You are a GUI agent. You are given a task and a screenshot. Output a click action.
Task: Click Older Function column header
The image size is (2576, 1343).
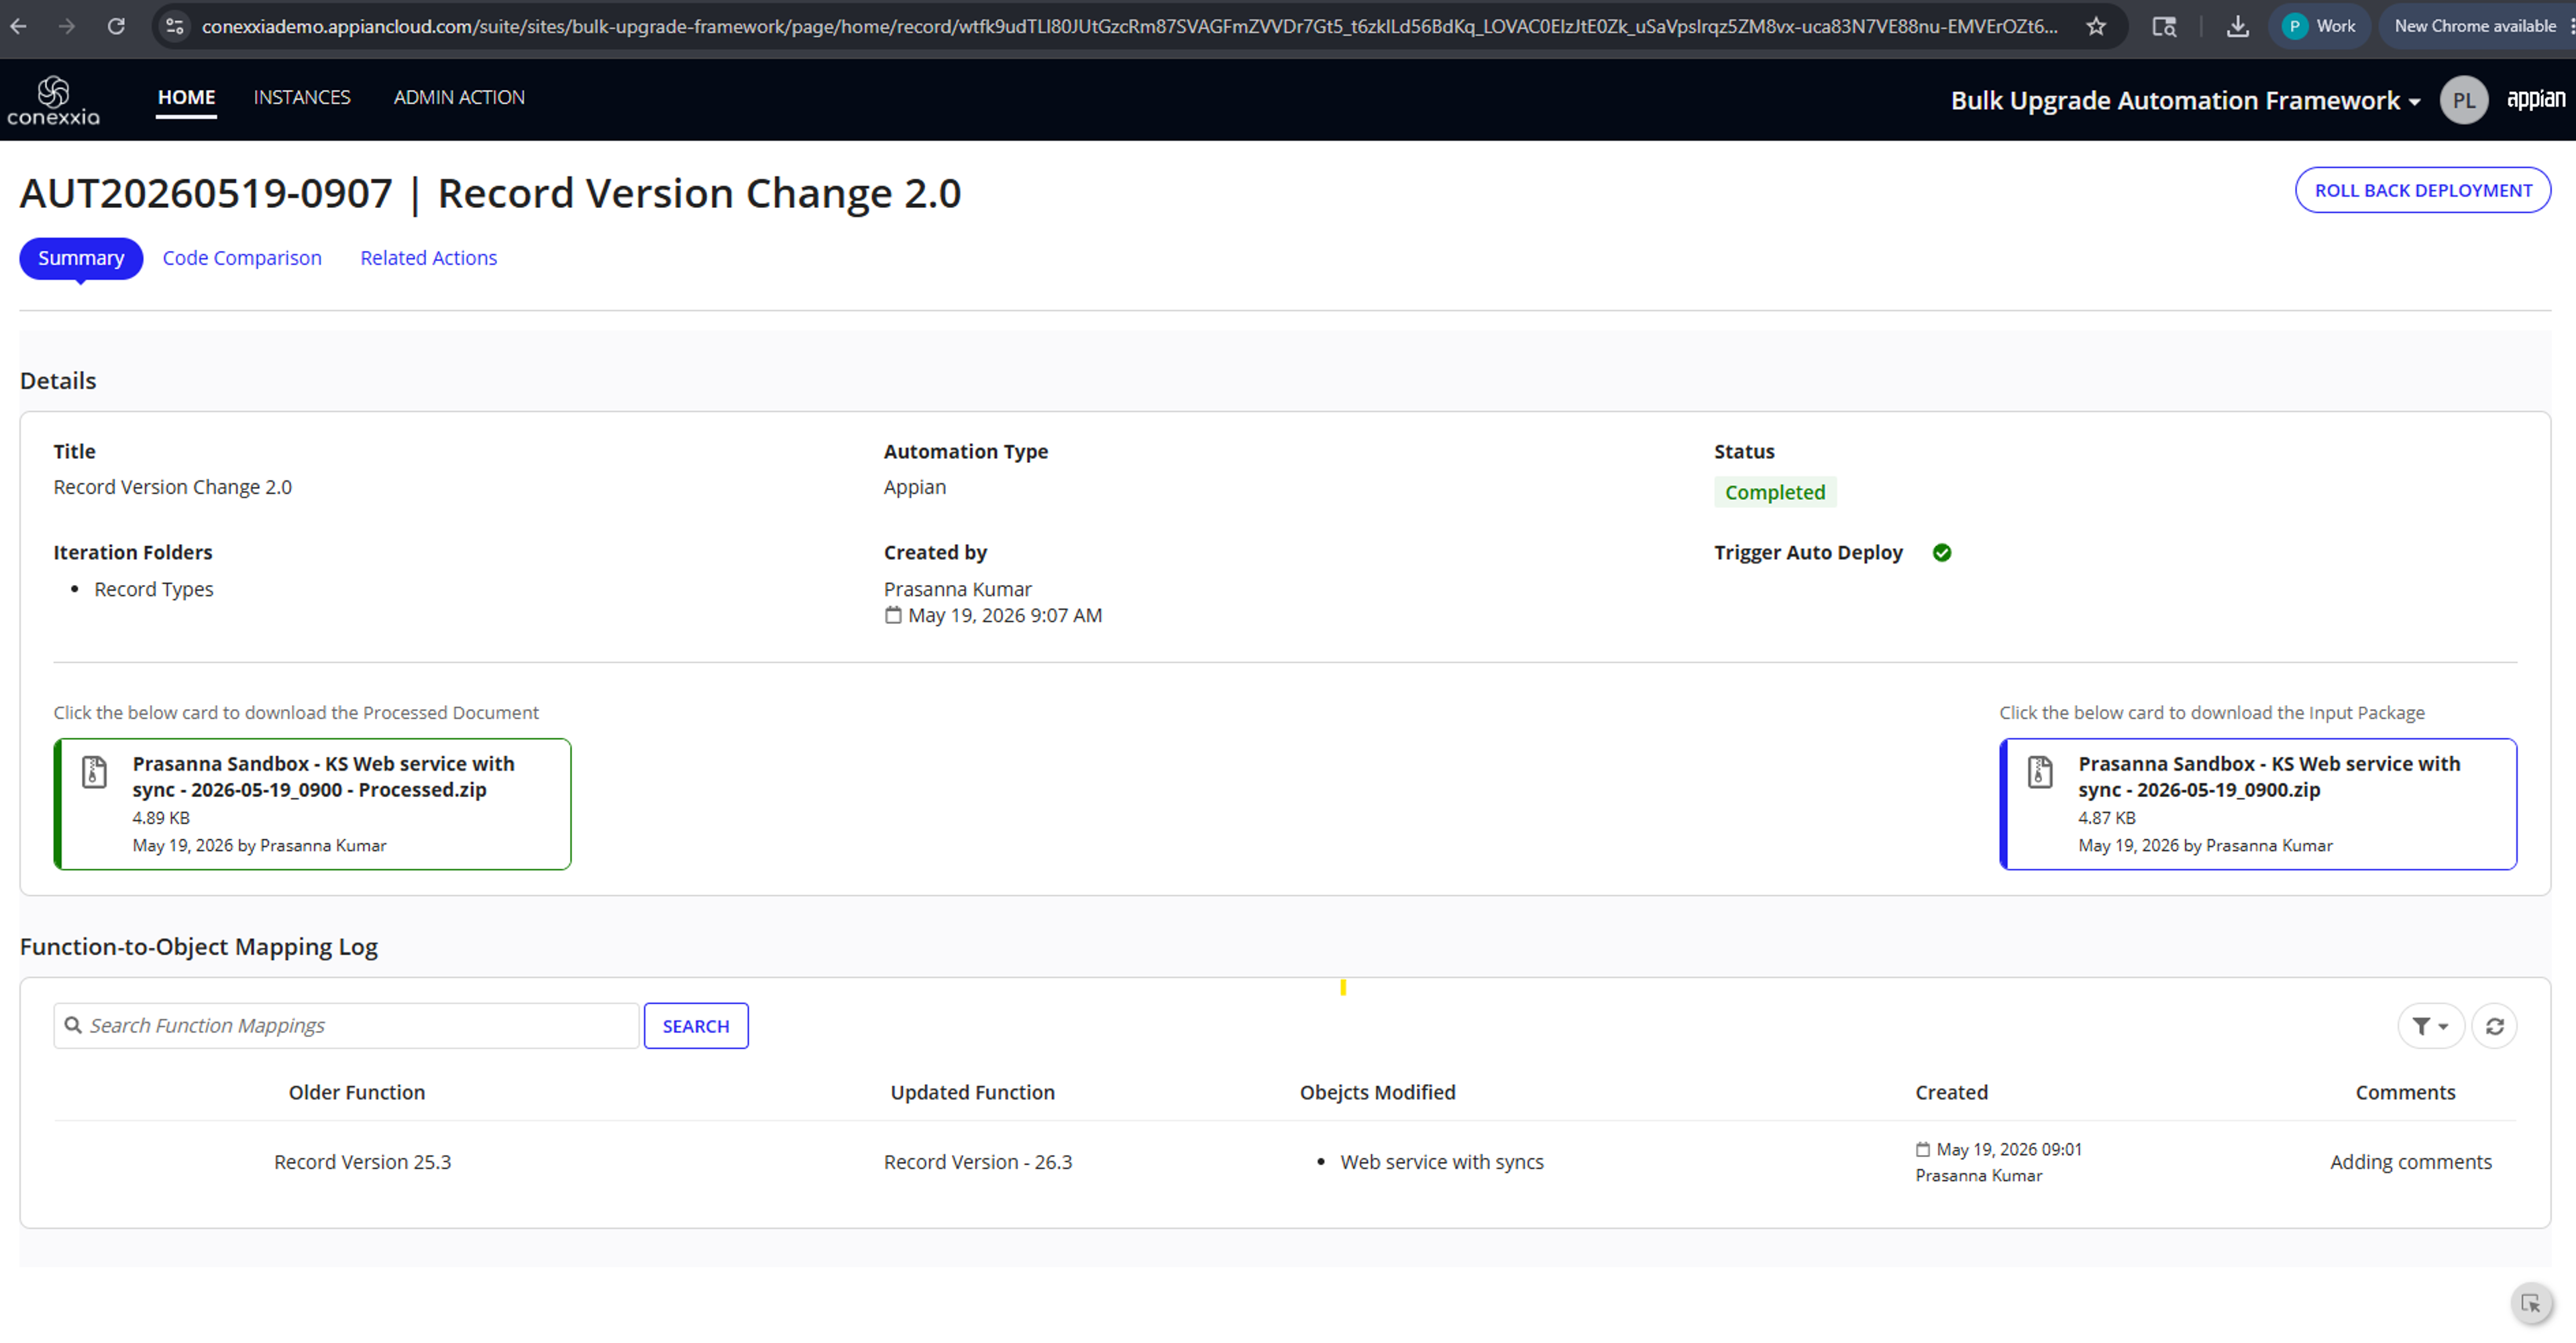tap(357, 1092)
